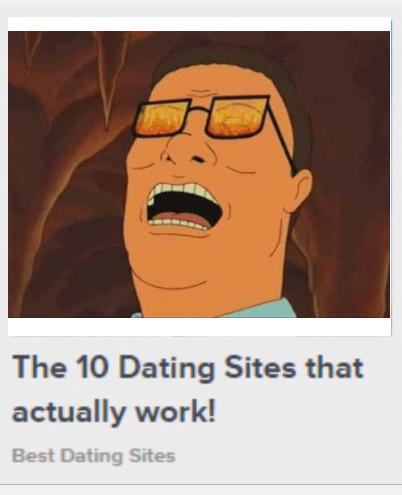Open the cartoon man ad thumbnail
This screenshot has height=495, width=402.
point(199,174)
